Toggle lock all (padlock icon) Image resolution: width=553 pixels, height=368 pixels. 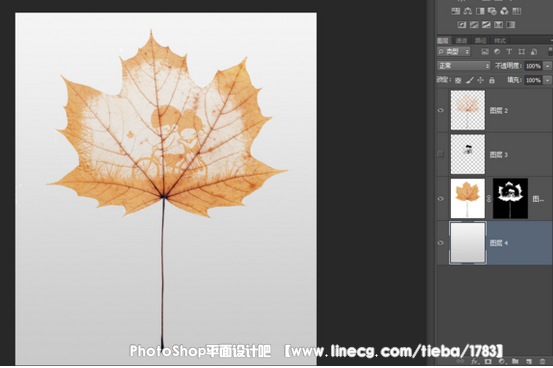(x=492, y=80)
